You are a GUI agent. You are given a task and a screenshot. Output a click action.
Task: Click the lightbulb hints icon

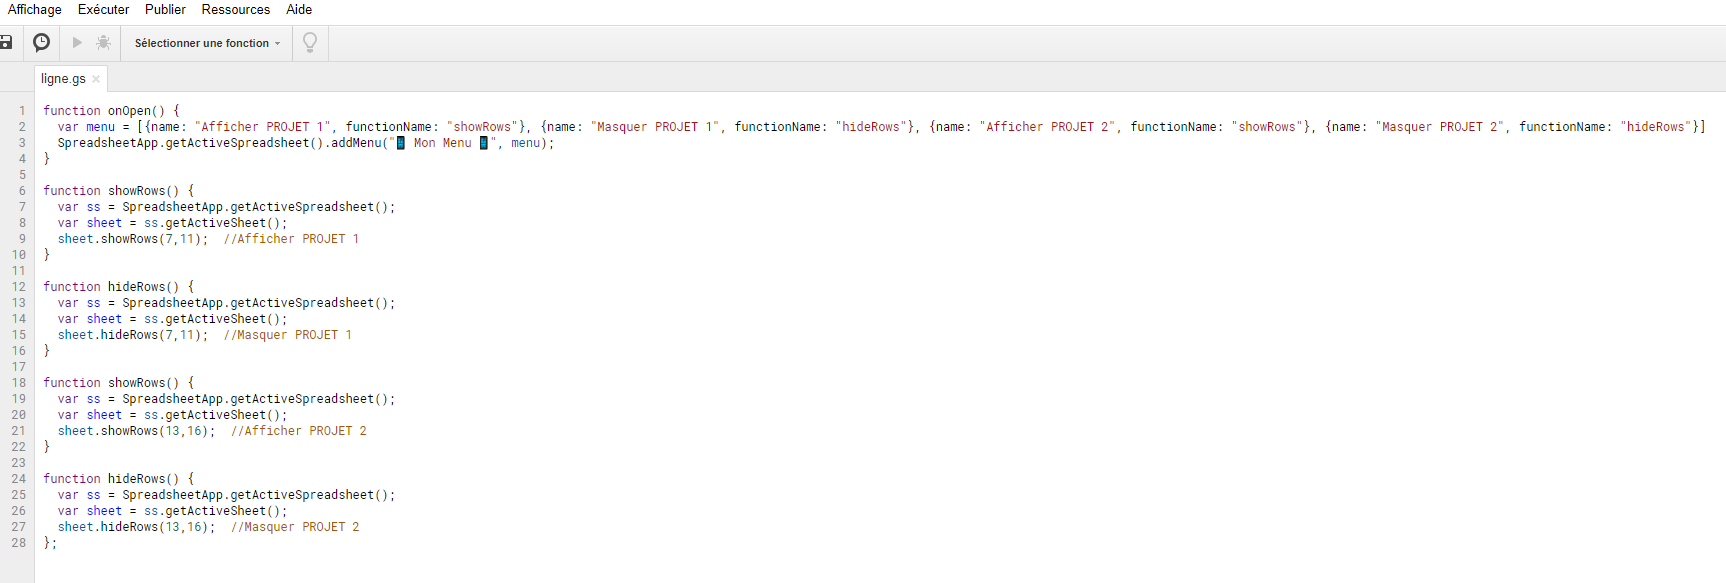(x=310, y=42)
